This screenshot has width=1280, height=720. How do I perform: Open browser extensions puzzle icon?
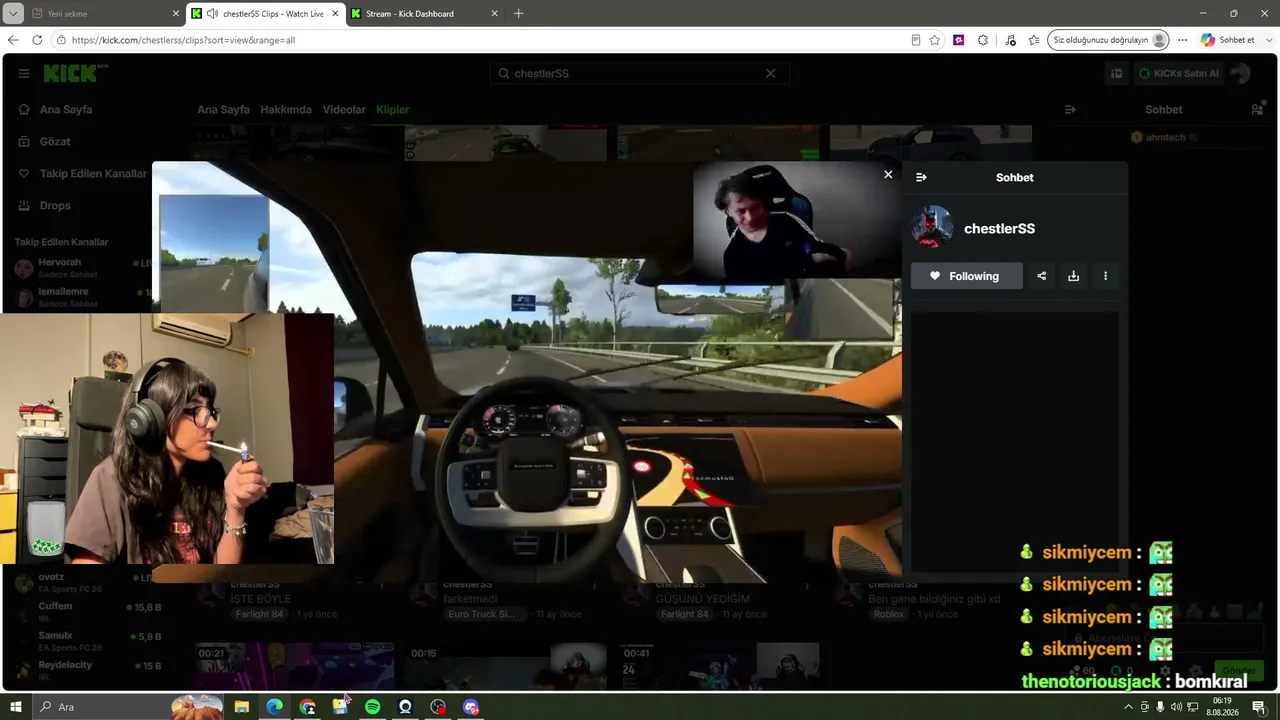point(983,40)
